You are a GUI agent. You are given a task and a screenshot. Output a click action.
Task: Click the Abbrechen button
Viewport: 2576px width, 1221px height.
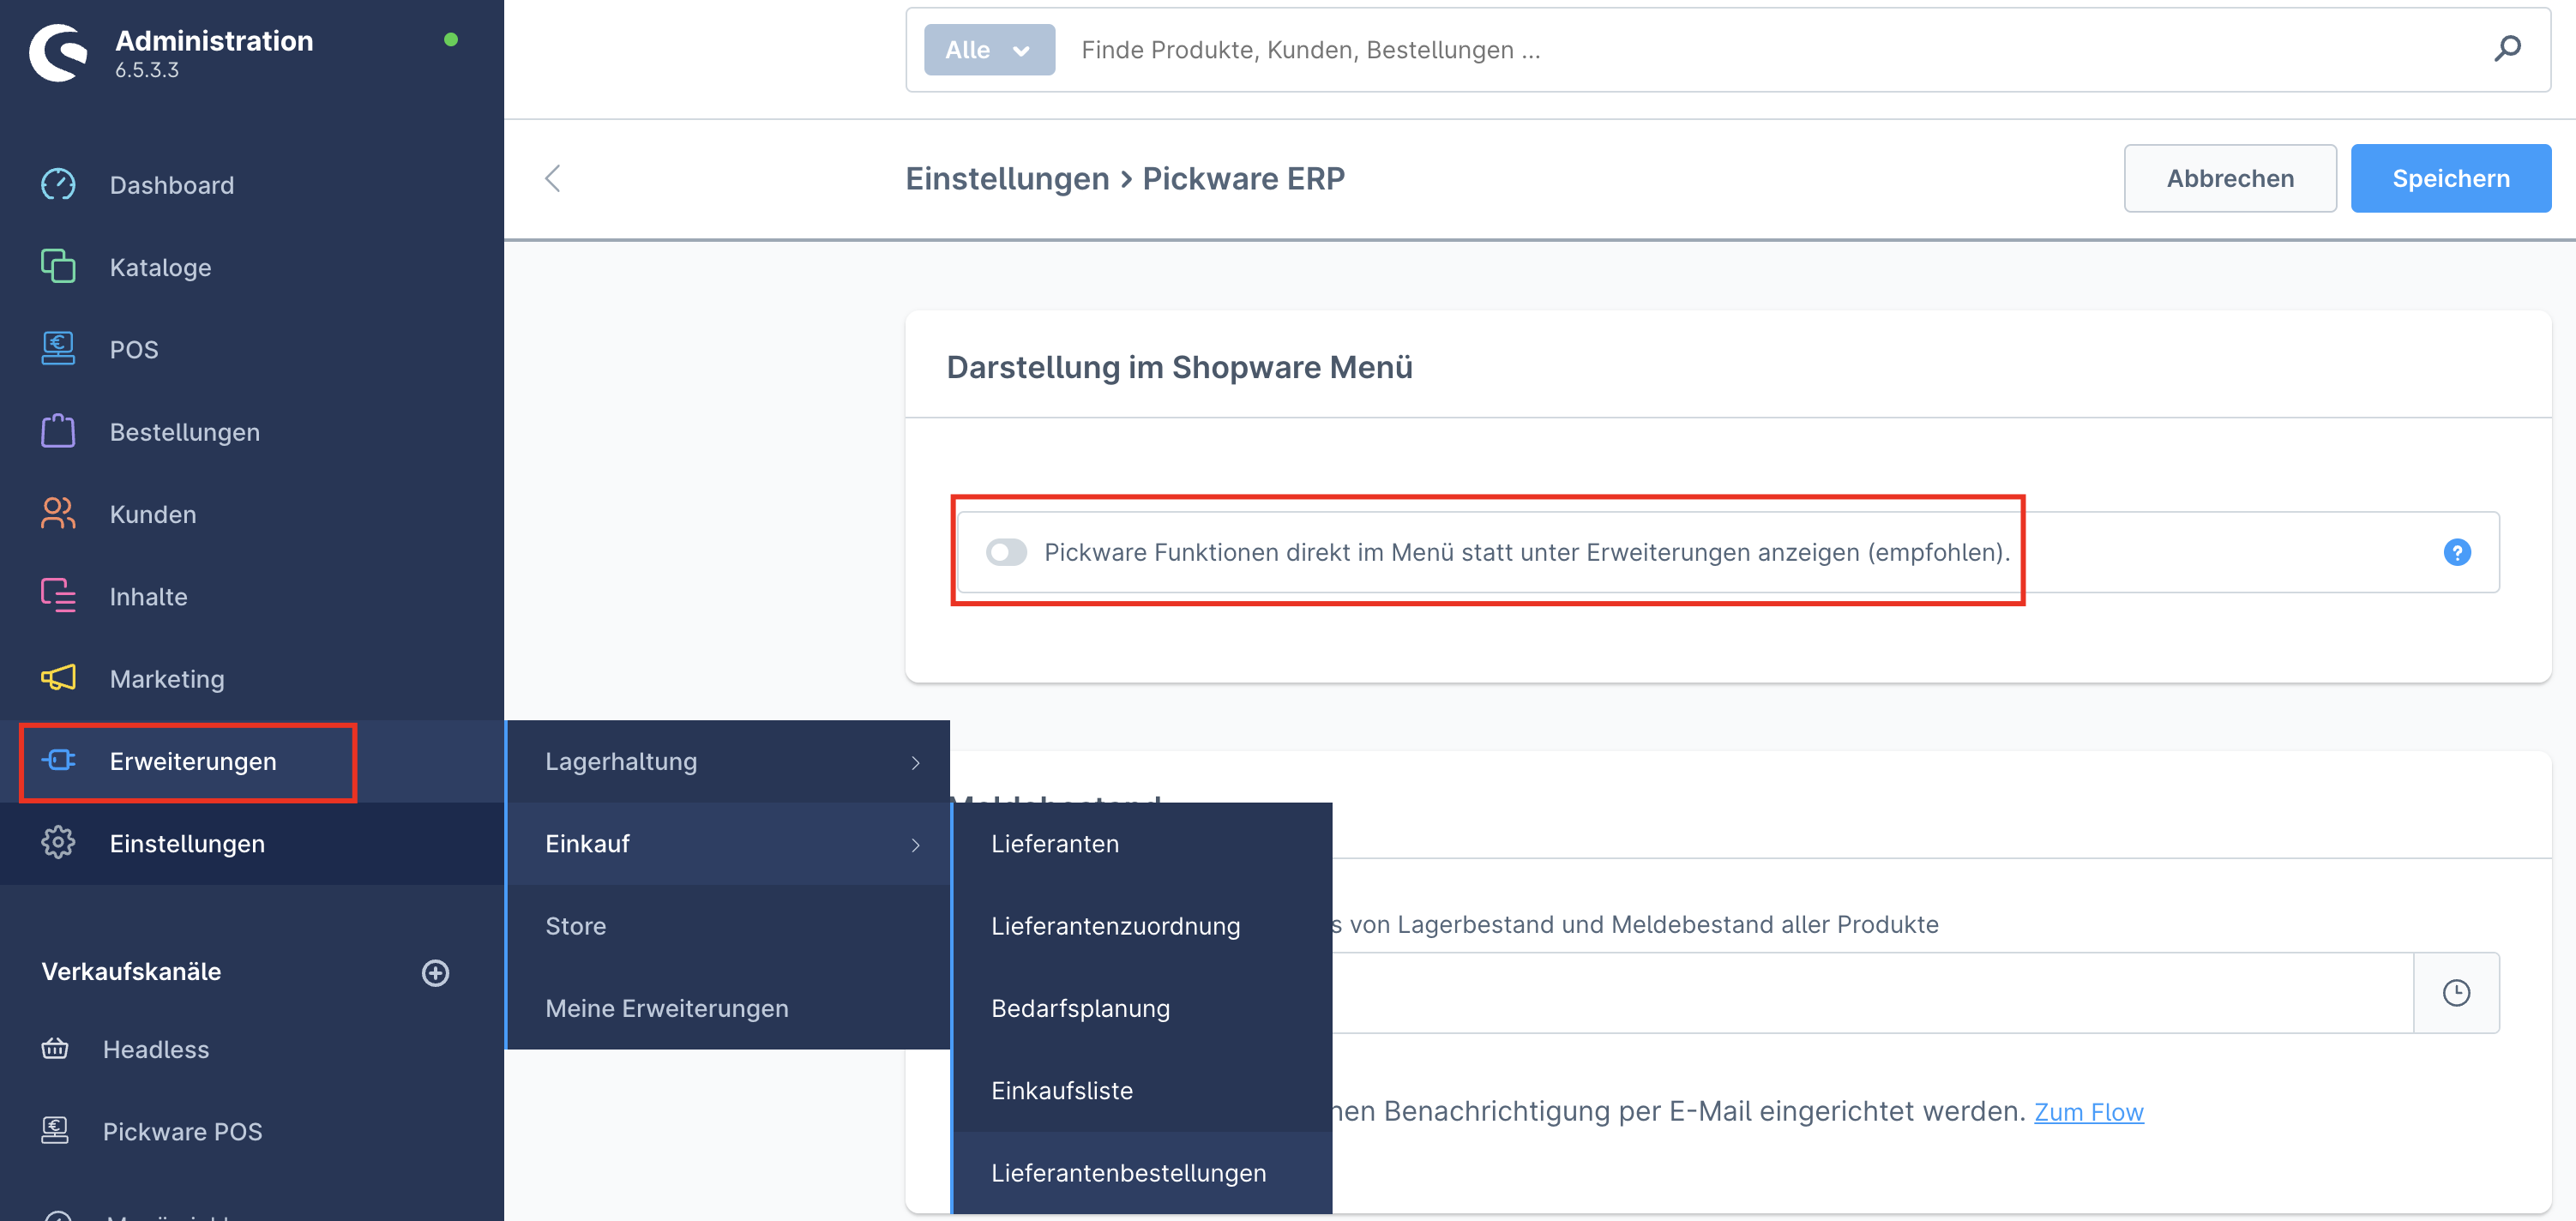click(x=2229, y=178)
